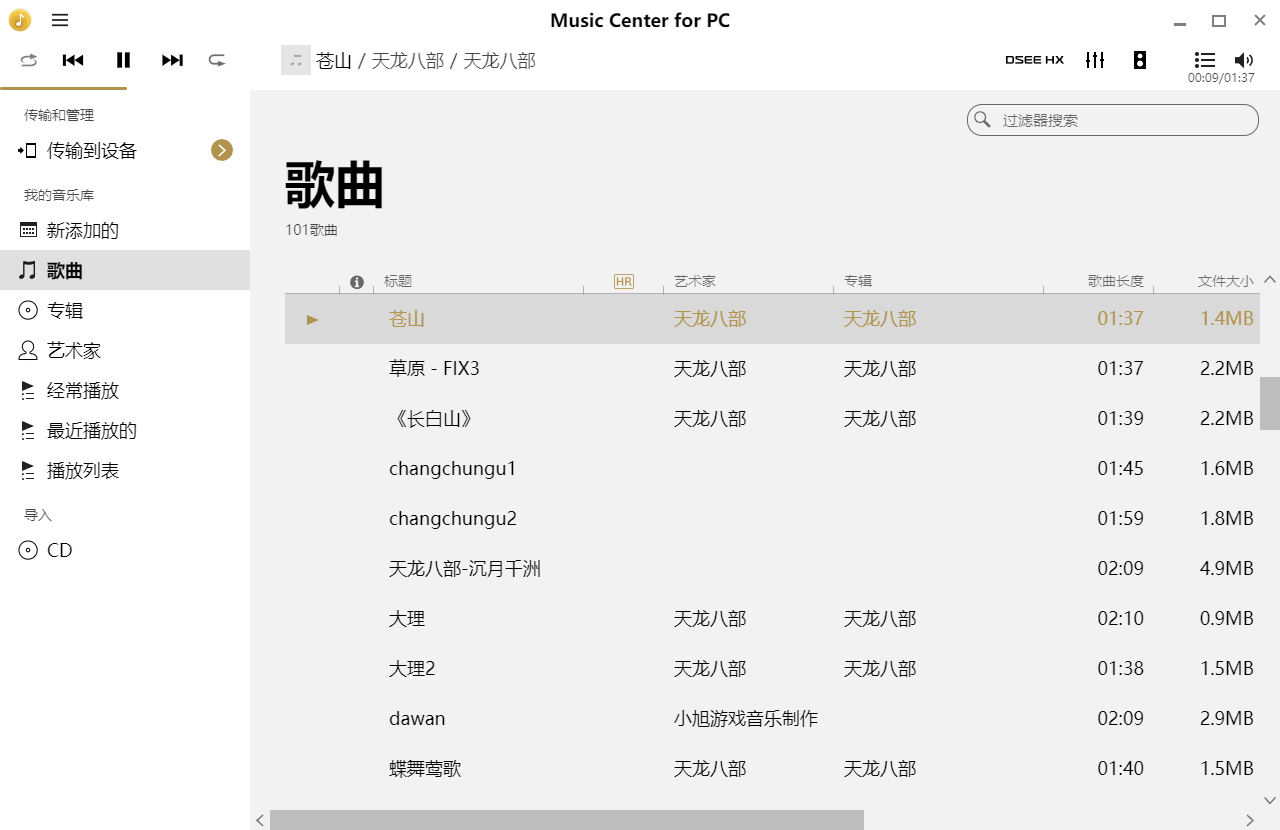Viewport: 1280px width, 830px height.
Task: Click the 4.9MB file size cell
Action: 1226,569
